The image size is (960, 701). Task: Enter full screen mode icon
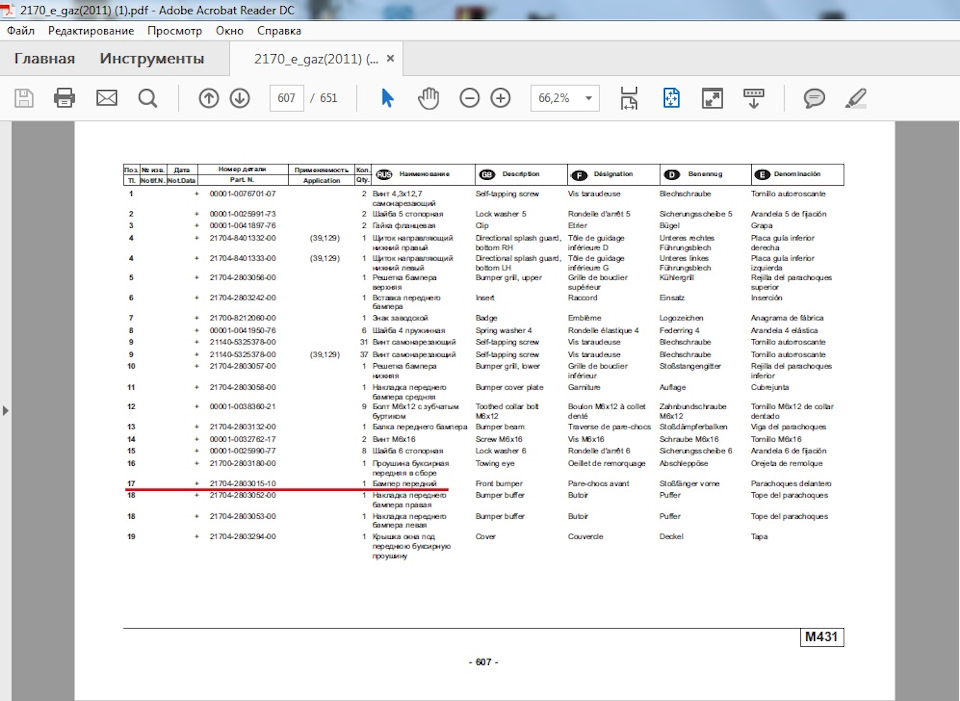pos(712,98)
